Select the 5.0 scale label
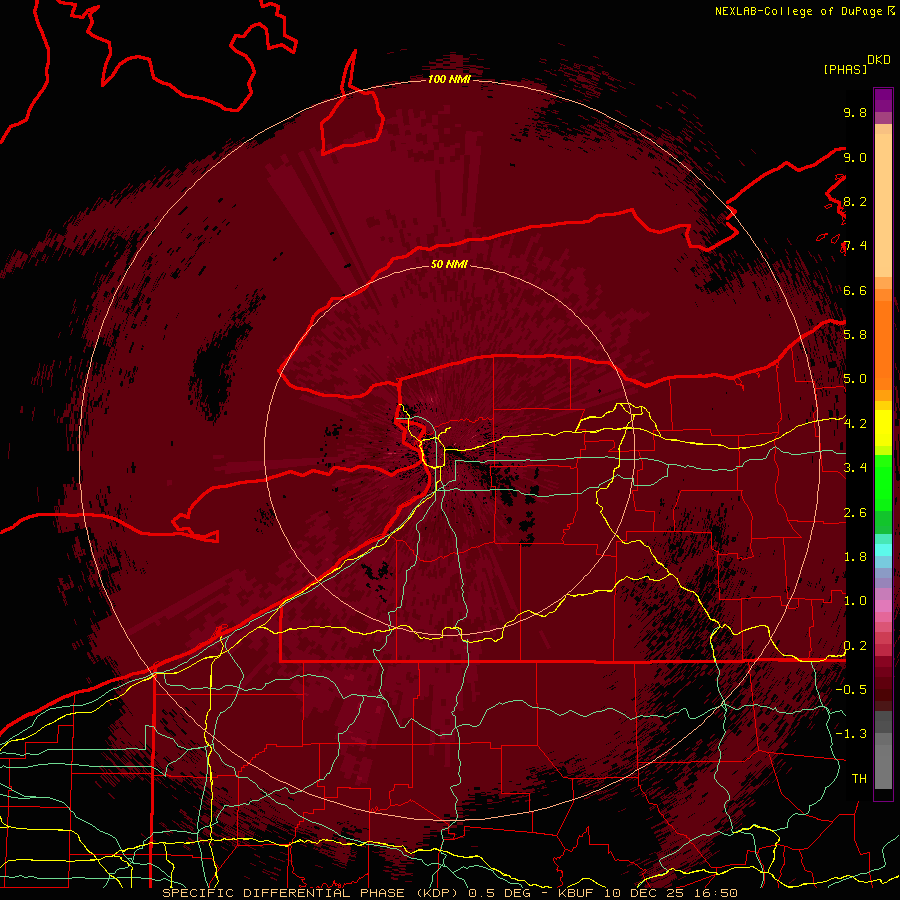 pyautogui.click(x=855, y=379)
